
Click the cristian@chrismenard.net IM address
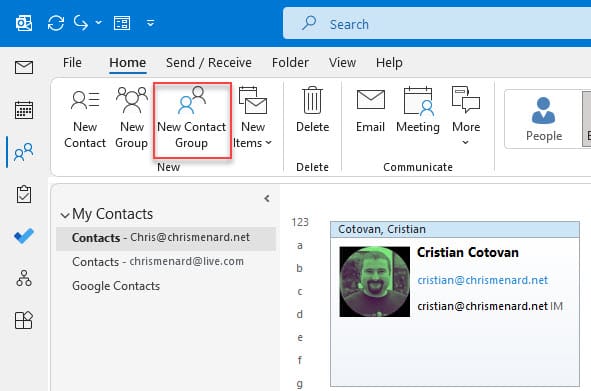coord(482,306)
